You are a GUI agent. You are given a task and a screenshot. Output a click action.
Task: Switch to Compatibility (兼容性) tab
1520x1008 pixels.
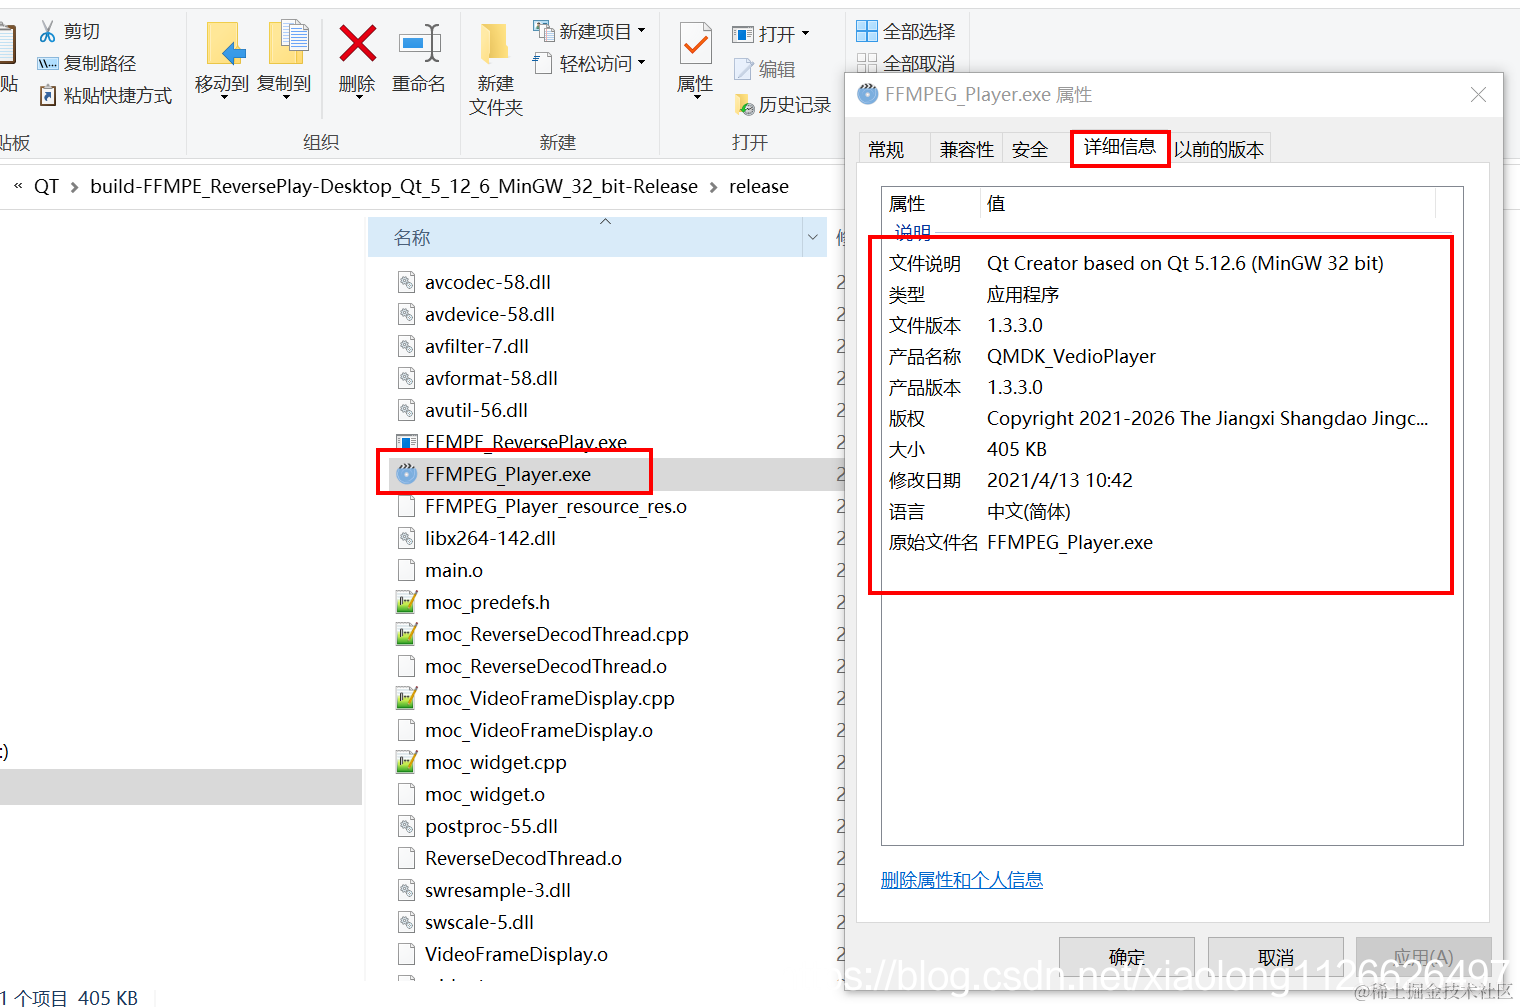(967, 149)
